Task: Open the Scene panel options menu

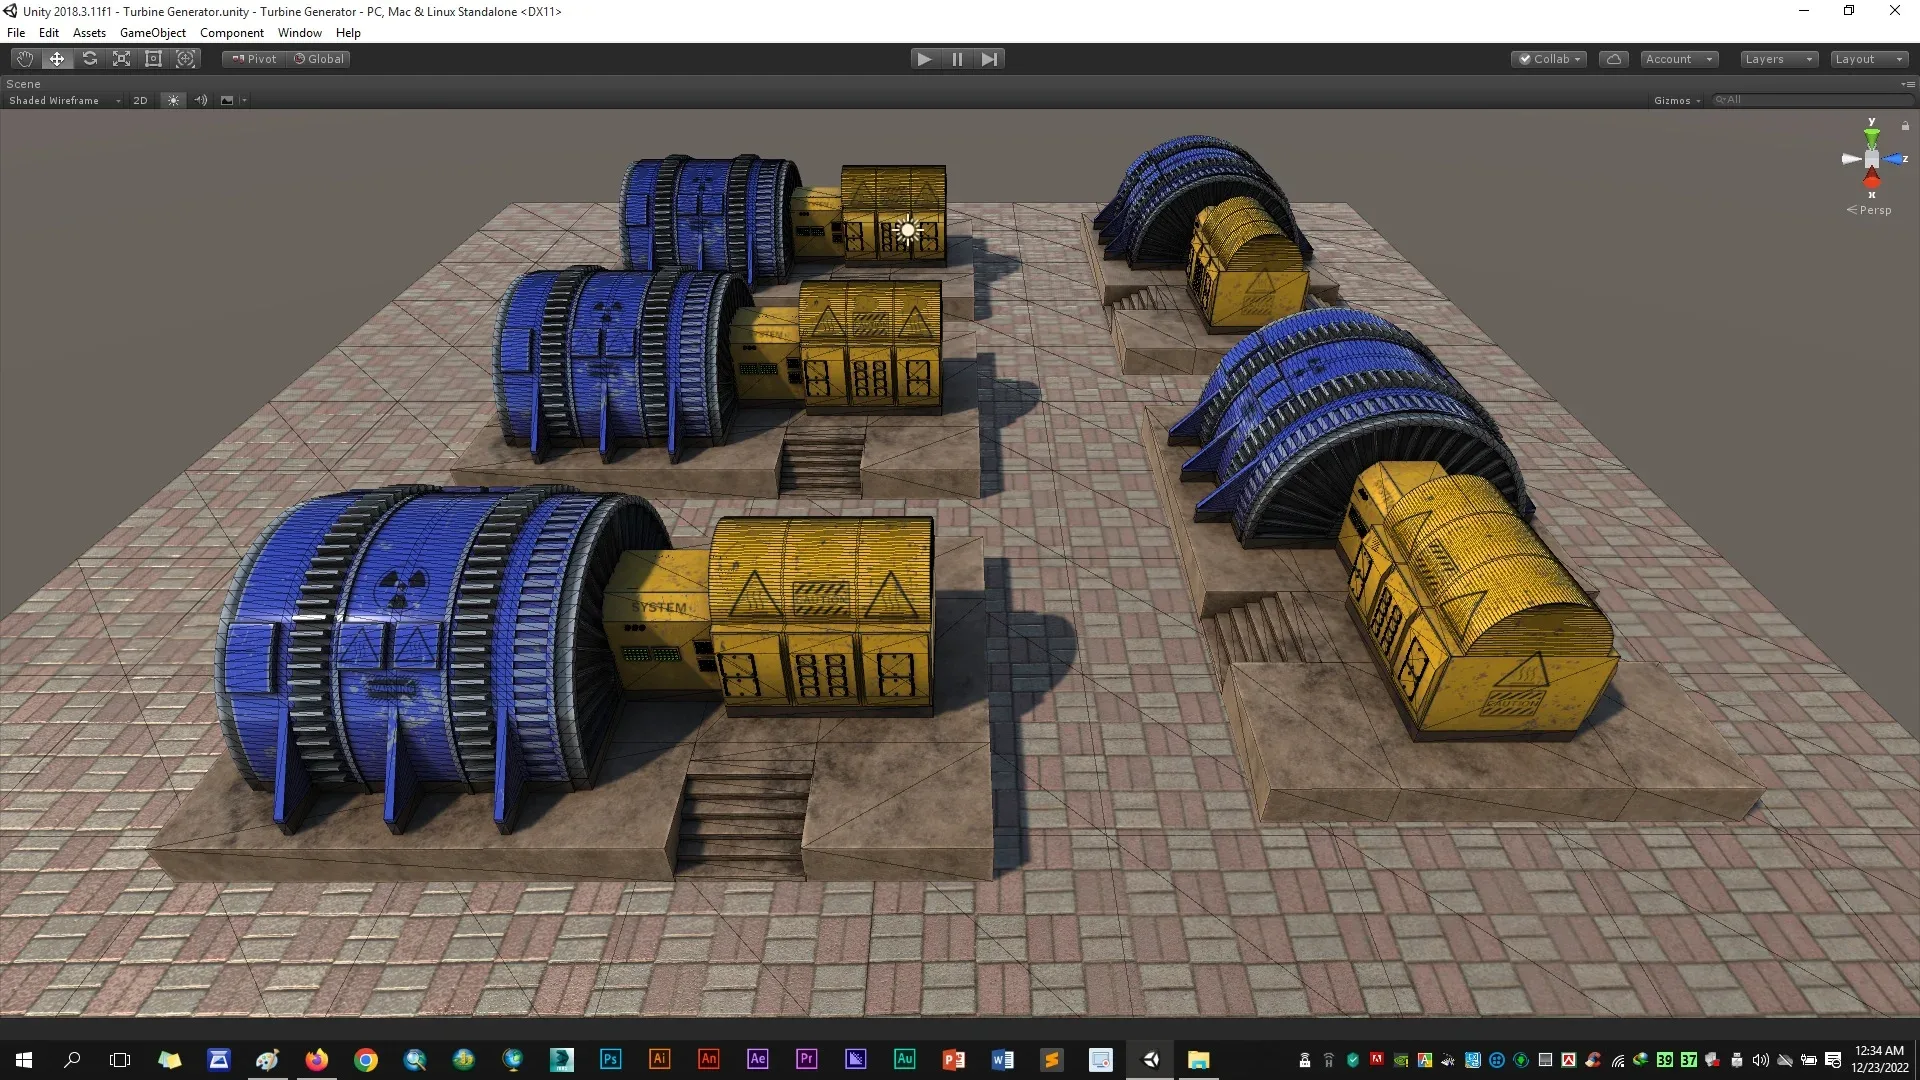Action: (x=1908, y=84)
